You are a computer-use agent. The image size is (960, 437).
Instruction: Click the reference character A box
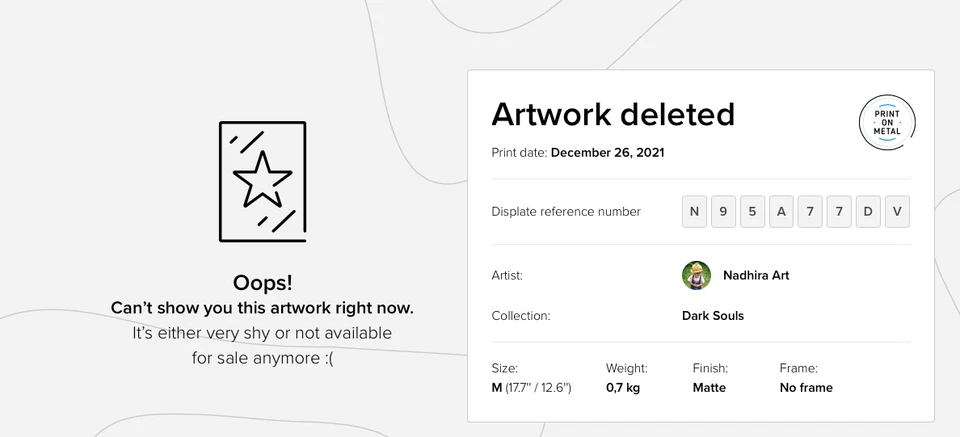(x=781, y=212)
